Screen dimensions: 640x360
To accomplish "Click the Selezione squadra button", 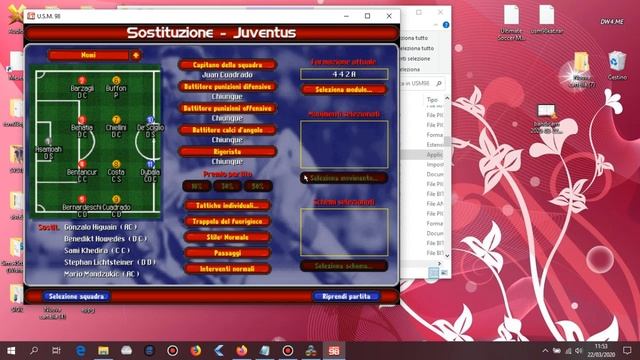I will (76, 296).
